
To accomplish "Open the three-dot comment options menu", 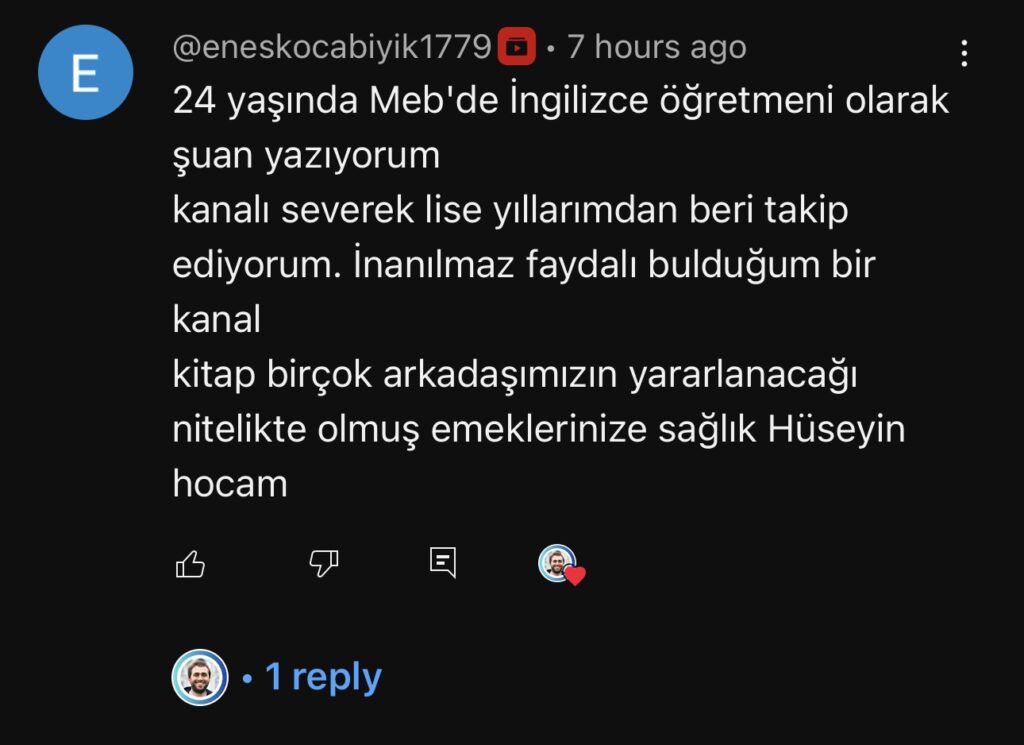I will [x=964, y=53].
